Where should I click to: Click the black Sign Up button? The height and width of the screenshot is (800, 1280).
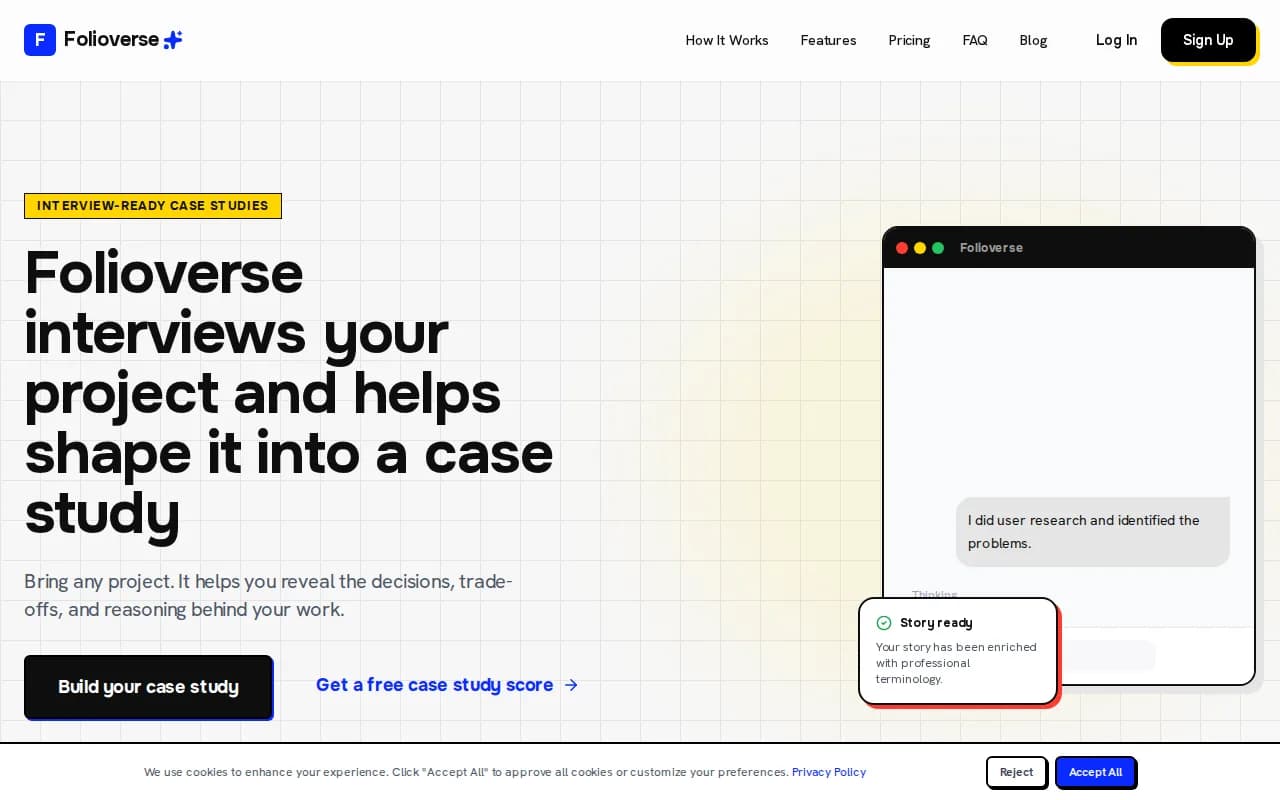[1208, 40]
